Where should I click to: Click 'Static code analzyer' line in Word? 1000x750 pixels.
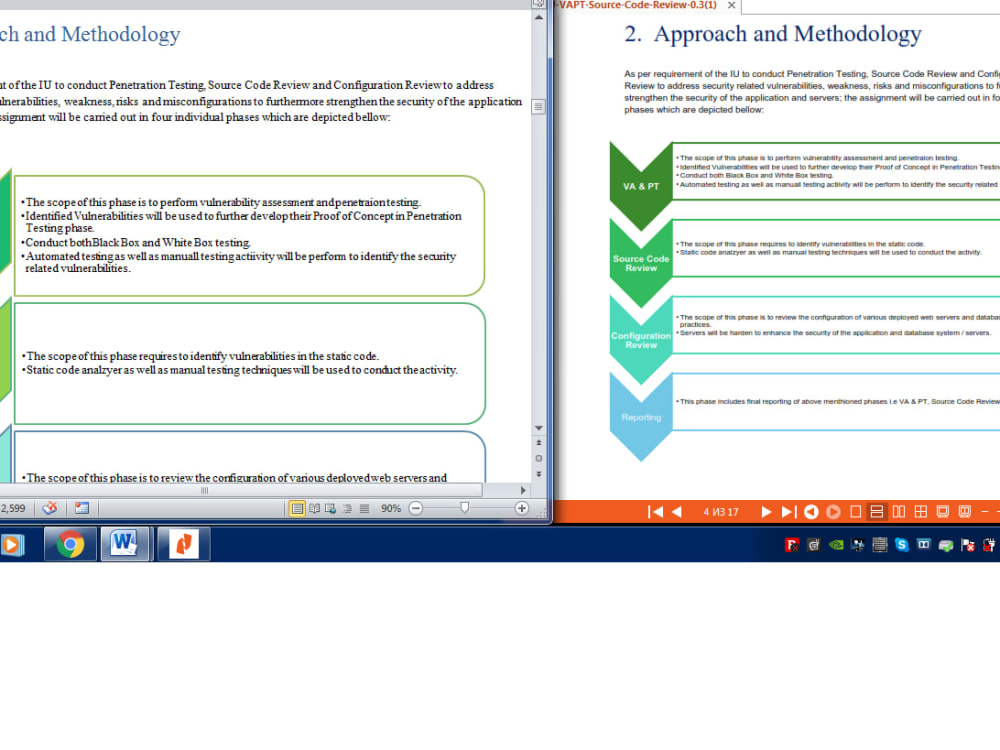coord(242,370)
